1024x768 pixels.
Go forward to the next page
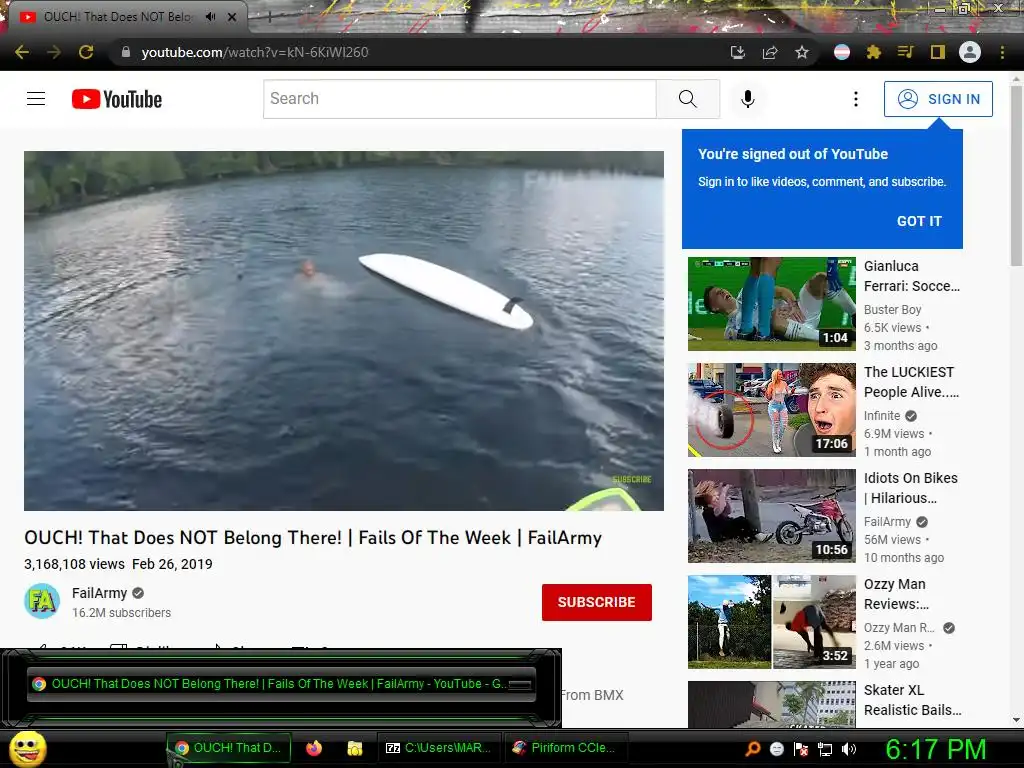pos(54,52)
